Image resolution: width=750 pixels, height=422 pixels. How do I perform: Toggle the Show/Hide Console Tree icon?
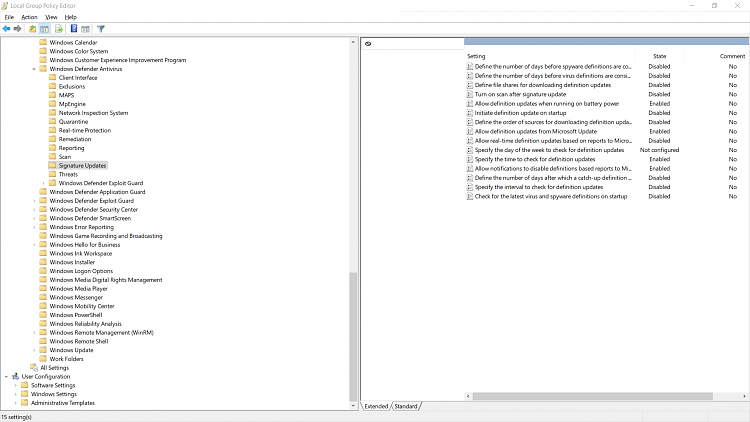tap(44, 29)
